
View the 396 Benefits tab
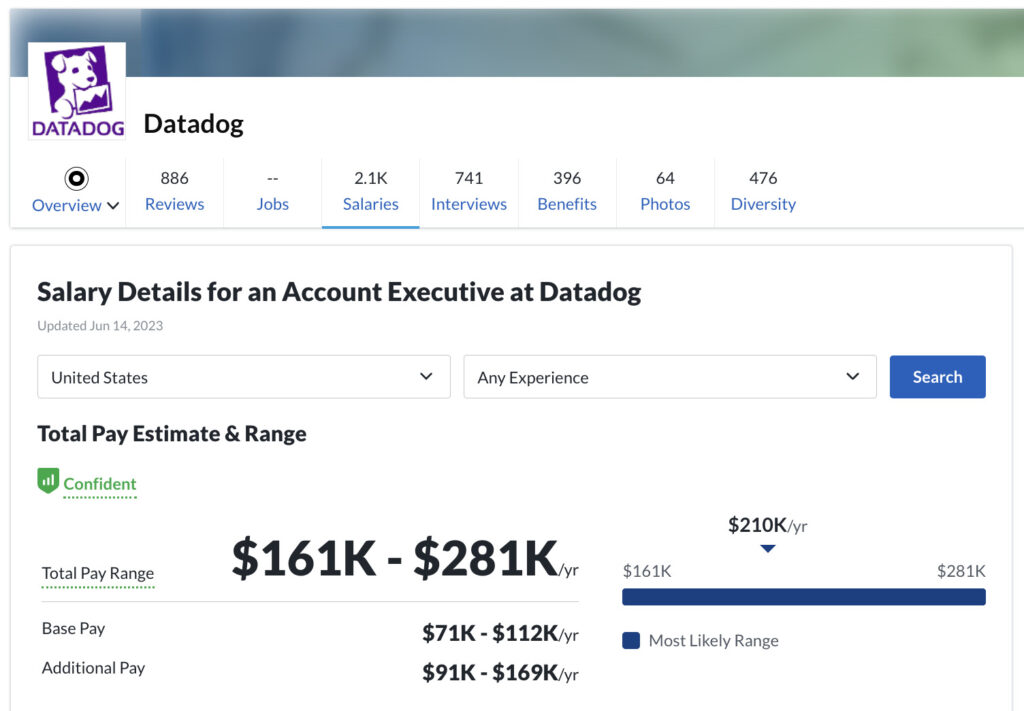[567, 192]
